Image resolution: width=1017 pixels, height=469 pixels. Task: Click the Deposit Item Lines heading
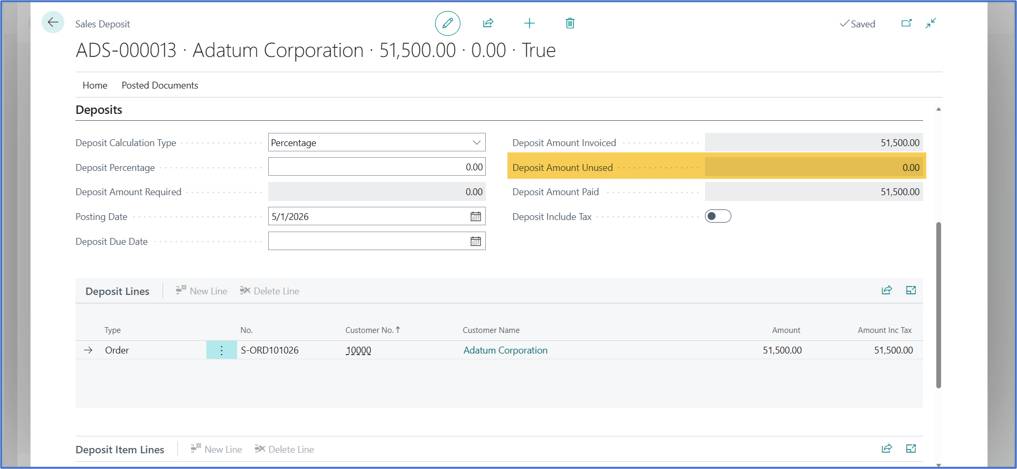pyautogui.click(x=120, y=449)
